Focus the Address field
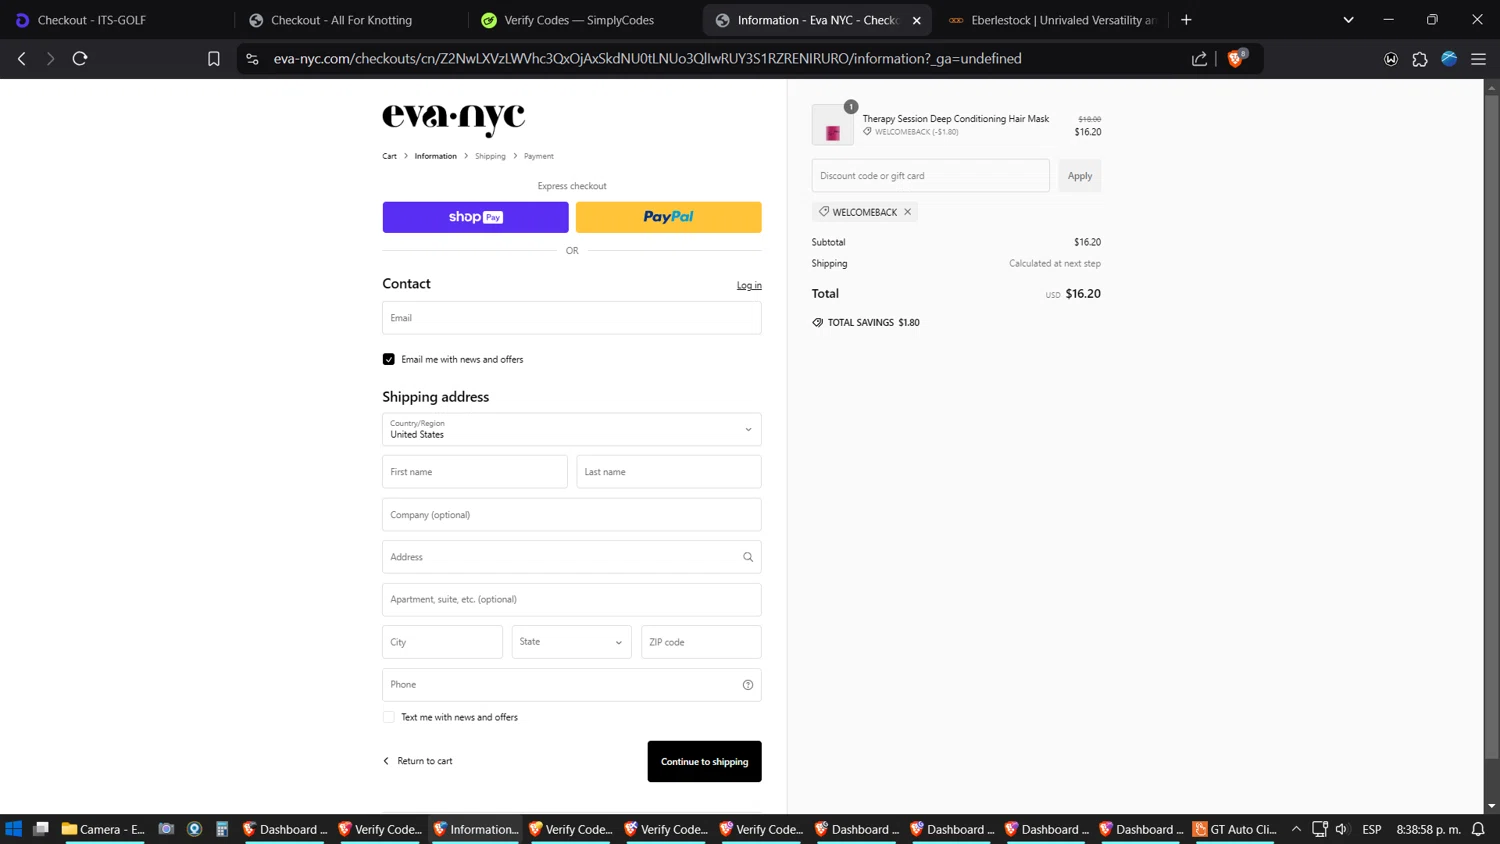1500x844 pixels. pos(571,557)
